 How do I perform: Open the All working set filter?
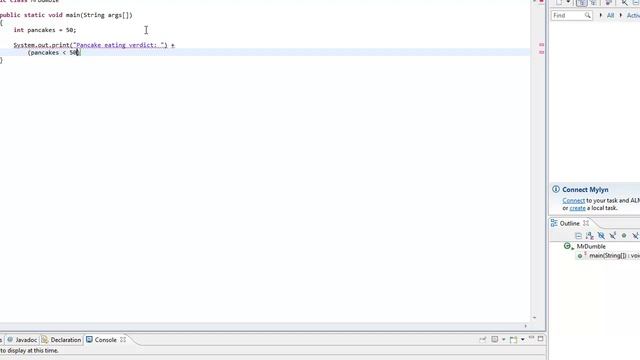point(610,16)
